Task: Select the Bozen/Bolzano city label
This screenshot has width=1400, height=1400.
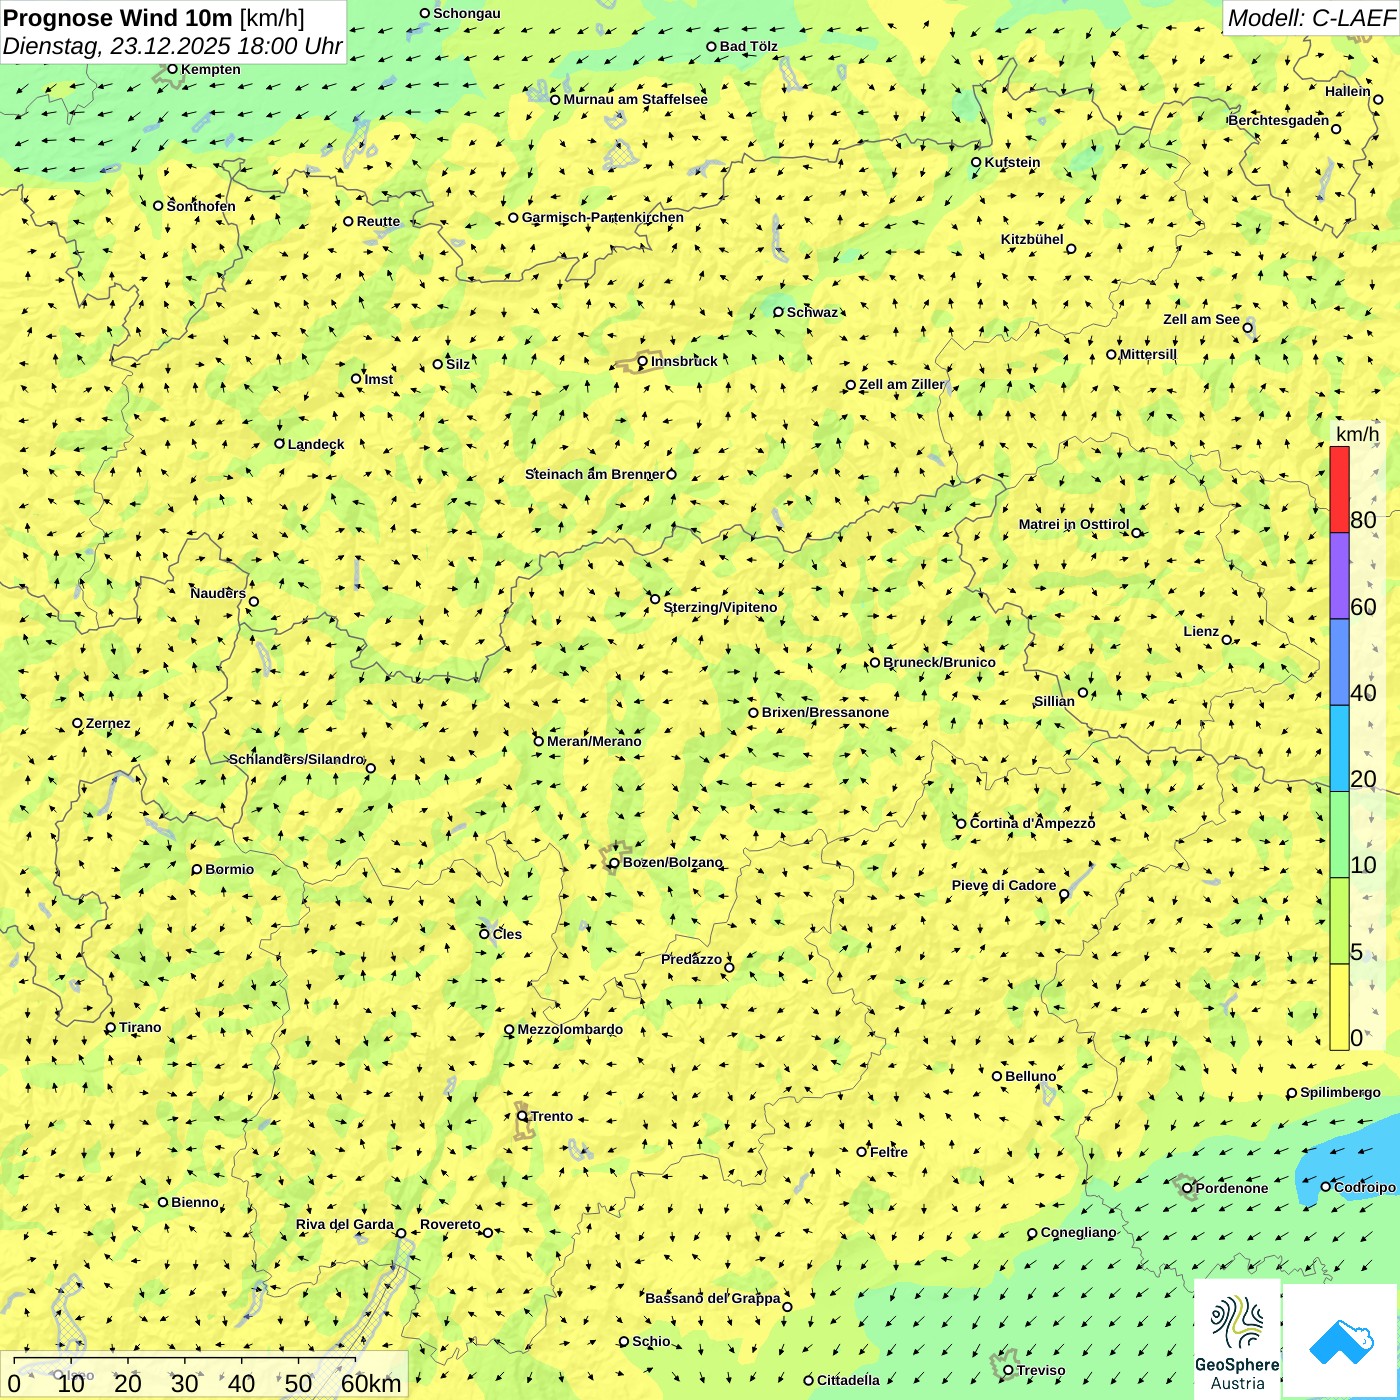Action: pyautogui.click(x=672, y=862)
